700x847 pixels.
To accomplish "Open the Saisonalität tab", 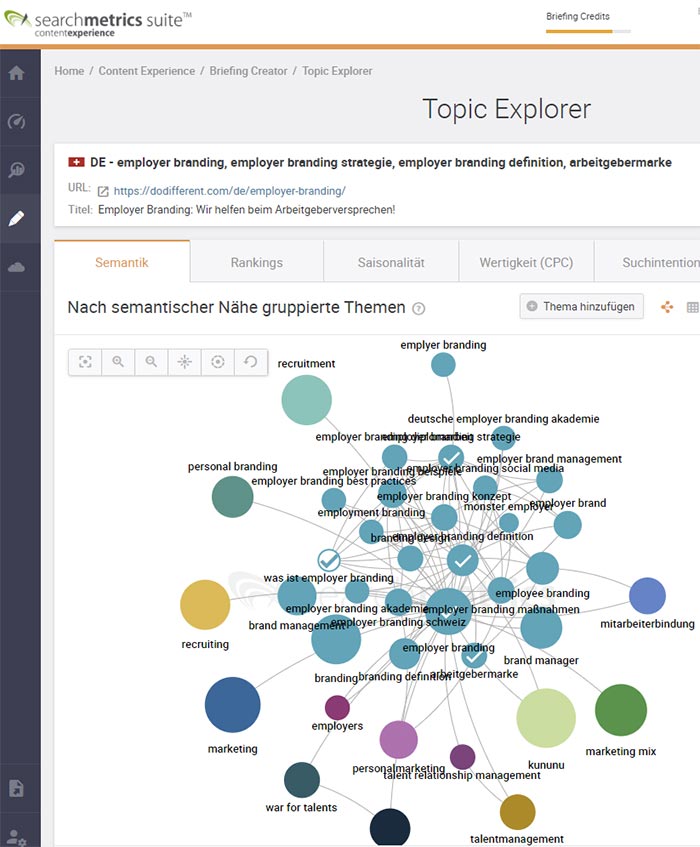I will coord(391,262).
